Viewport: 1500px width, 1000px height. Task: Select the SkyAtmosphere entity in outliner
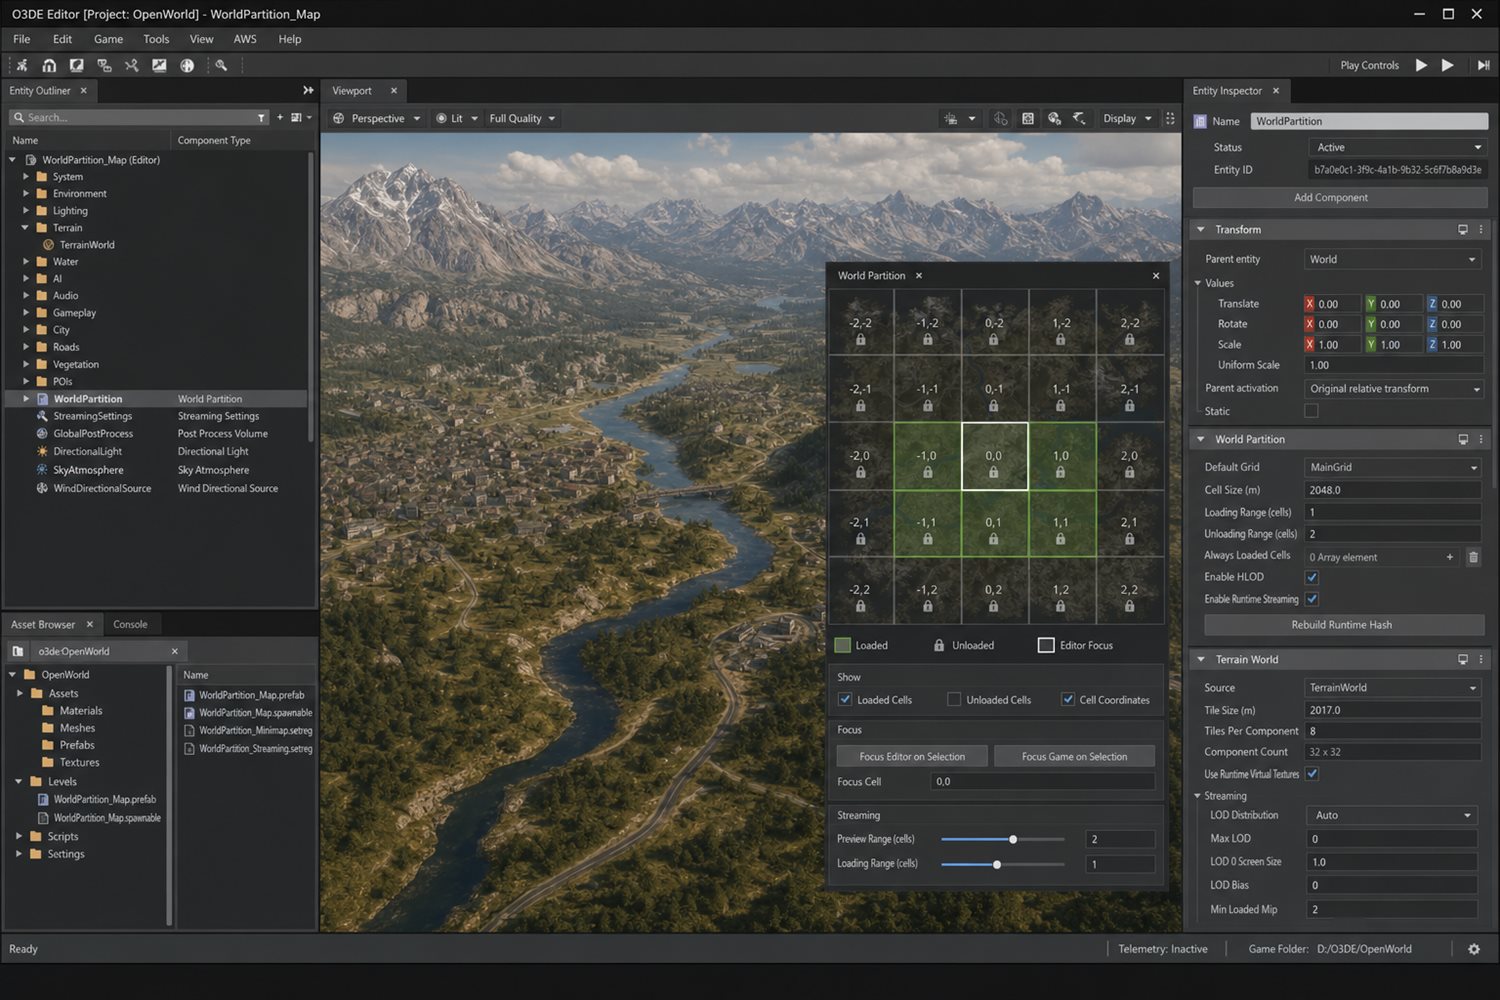click(88, 470)
